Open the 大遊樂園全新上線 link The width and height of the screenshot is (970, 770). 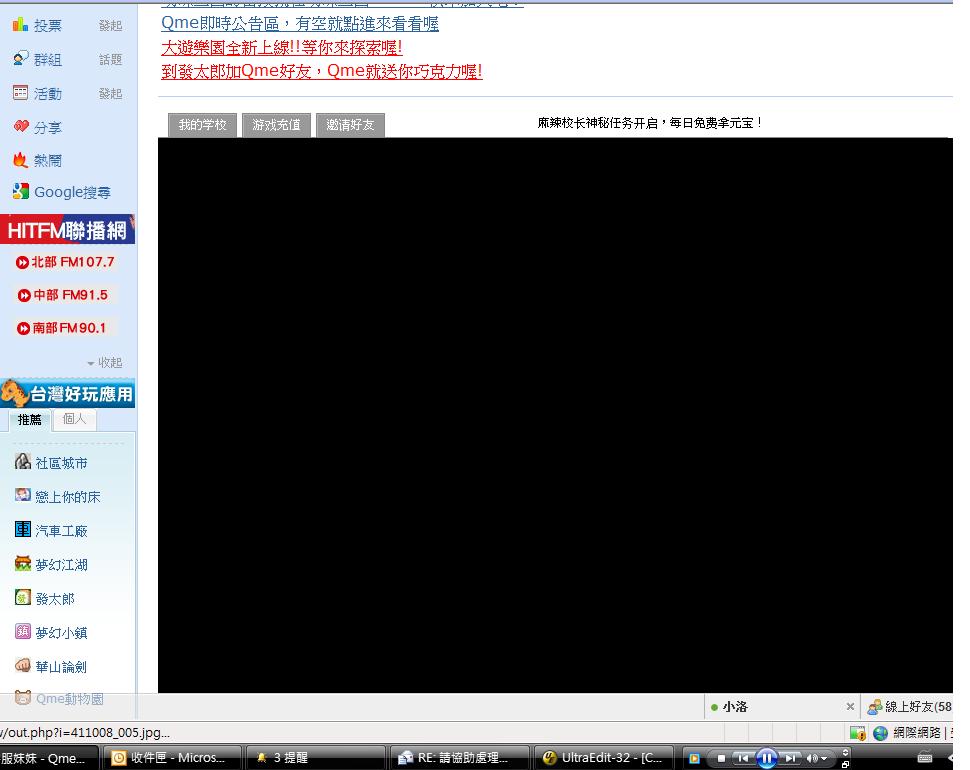(281, 48)
